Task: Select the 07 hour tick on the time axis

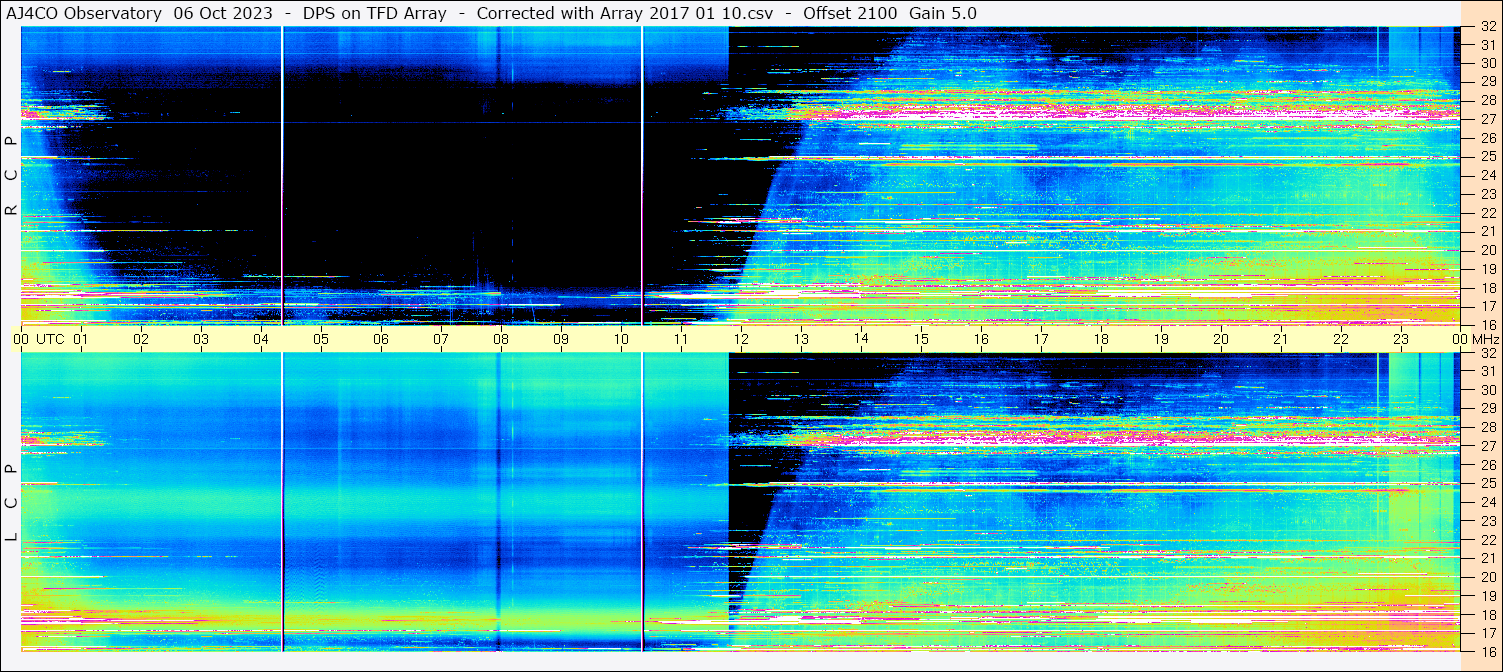Action: point(441,339)
